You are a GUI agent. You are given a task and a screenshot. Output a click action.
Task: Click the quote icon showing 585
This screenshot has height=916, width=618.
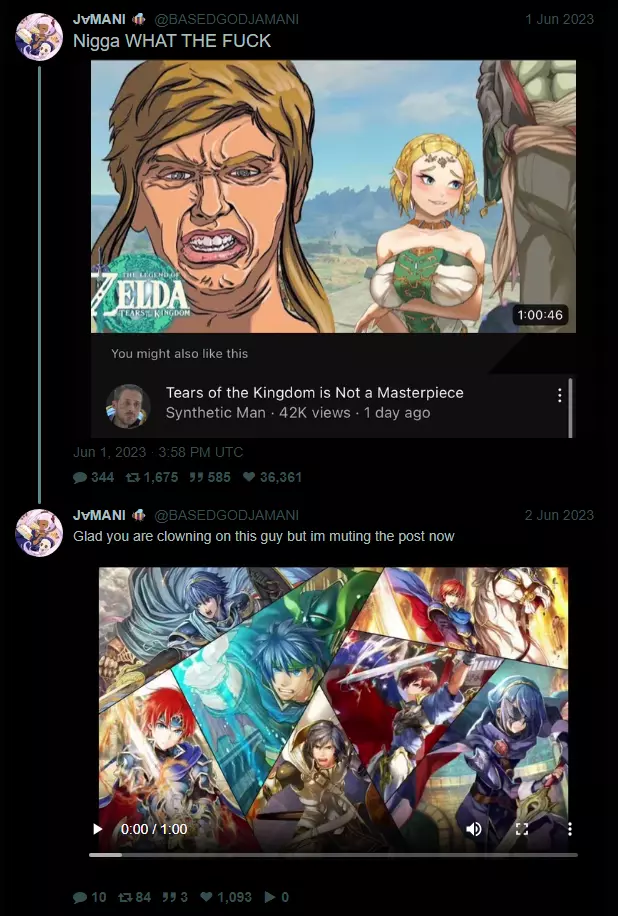(x=196, y=477)
